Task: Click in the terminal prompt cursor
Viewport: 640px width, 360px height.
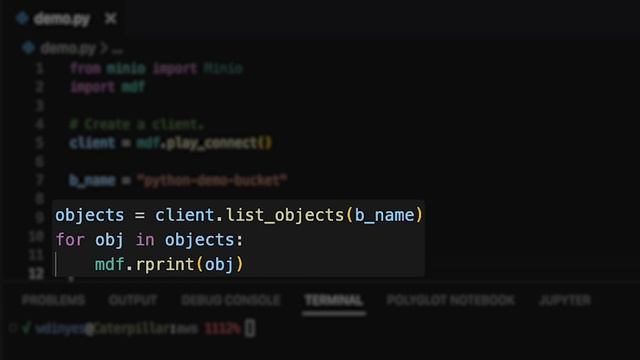Action: coord(250,329)
